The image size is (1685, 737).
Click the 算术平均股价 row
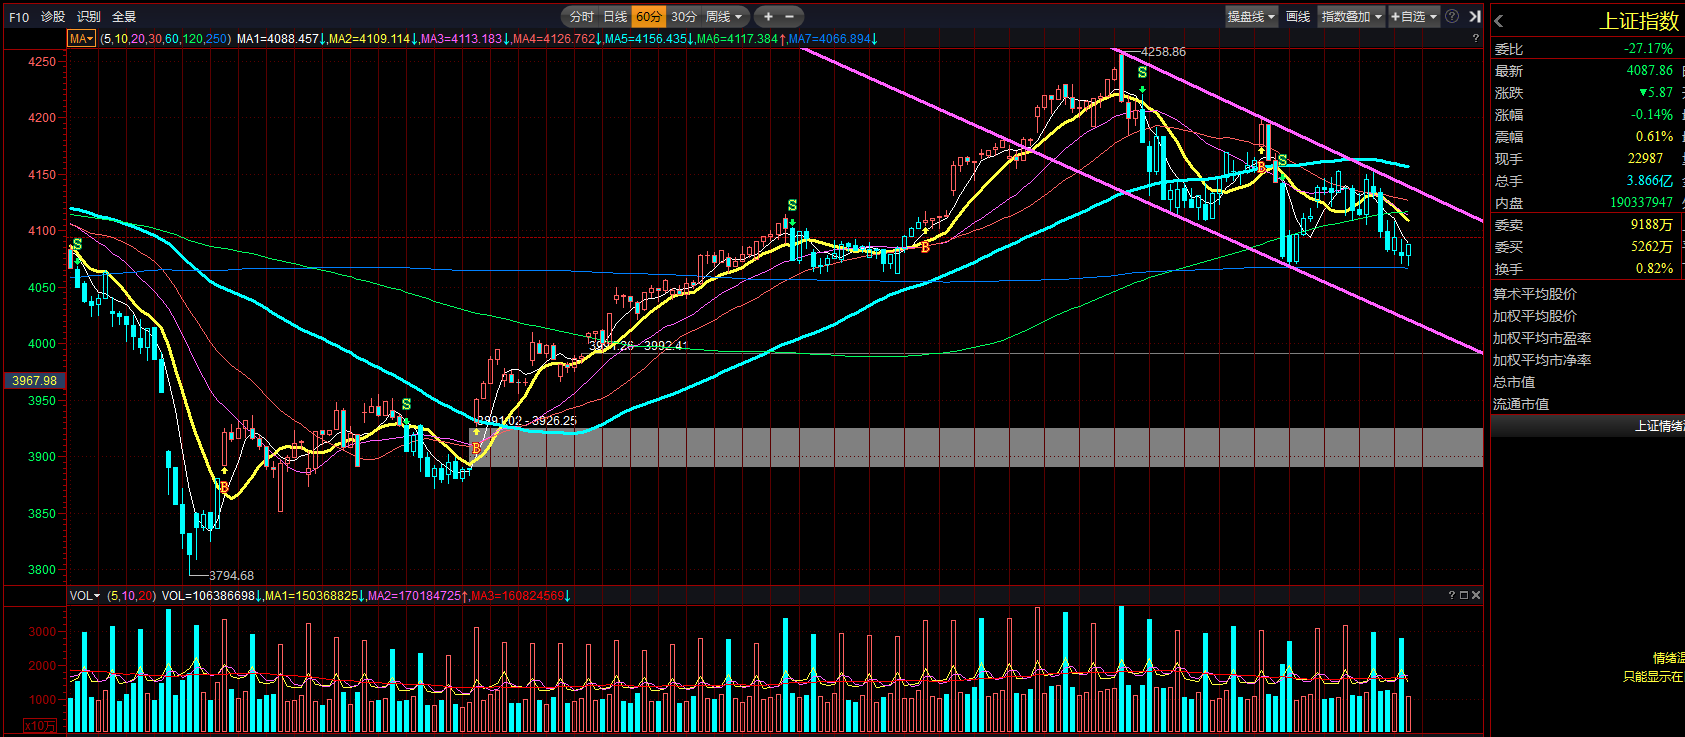1535,294
